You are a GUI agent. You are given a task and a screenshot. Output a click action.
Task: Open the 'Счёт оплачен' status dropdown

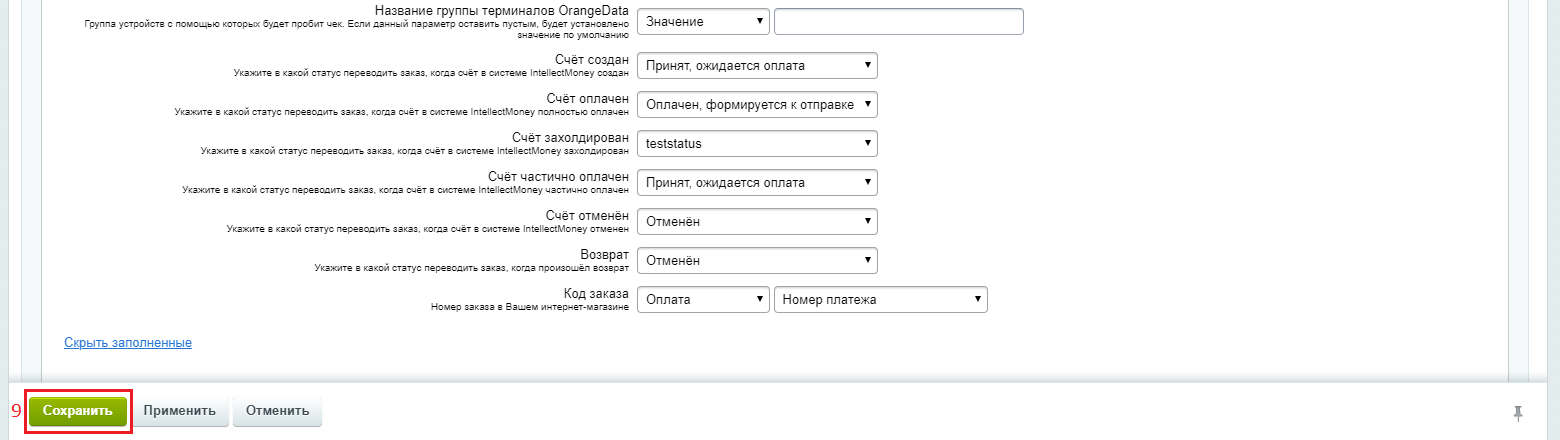(756, 105)
